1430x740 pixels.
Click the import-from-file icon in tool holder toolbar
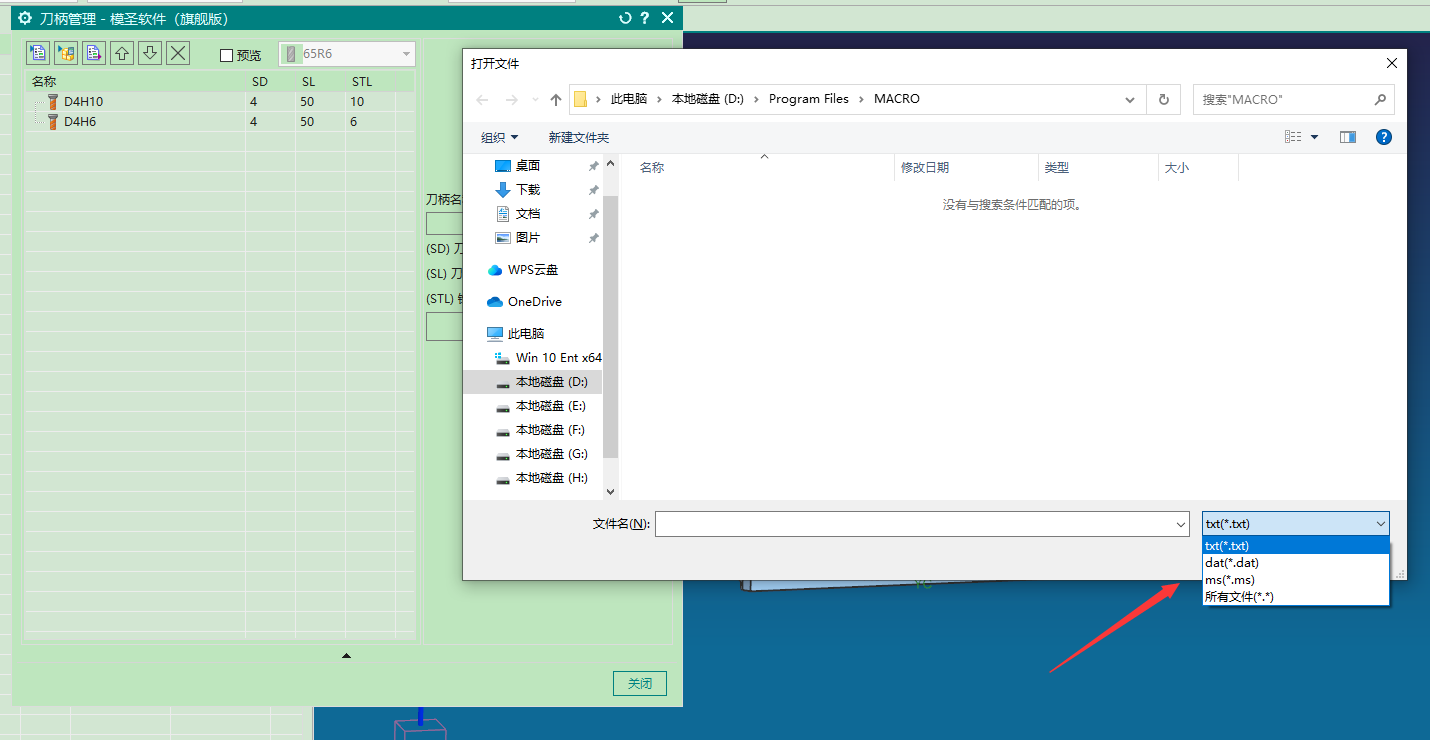click(38, 53)
